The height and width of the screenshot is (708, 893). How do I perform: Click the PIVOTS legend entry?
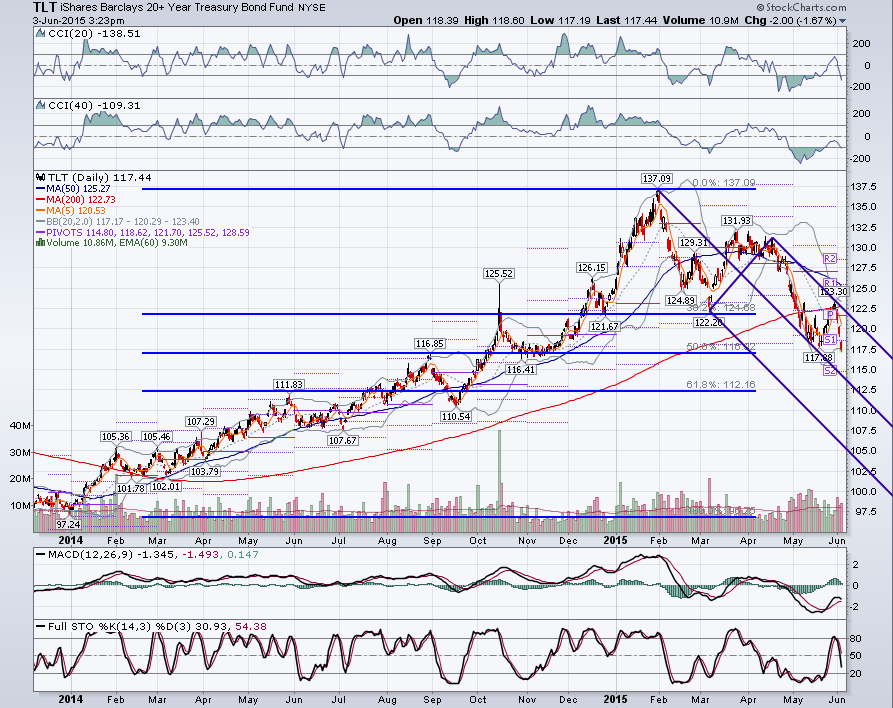142,232
